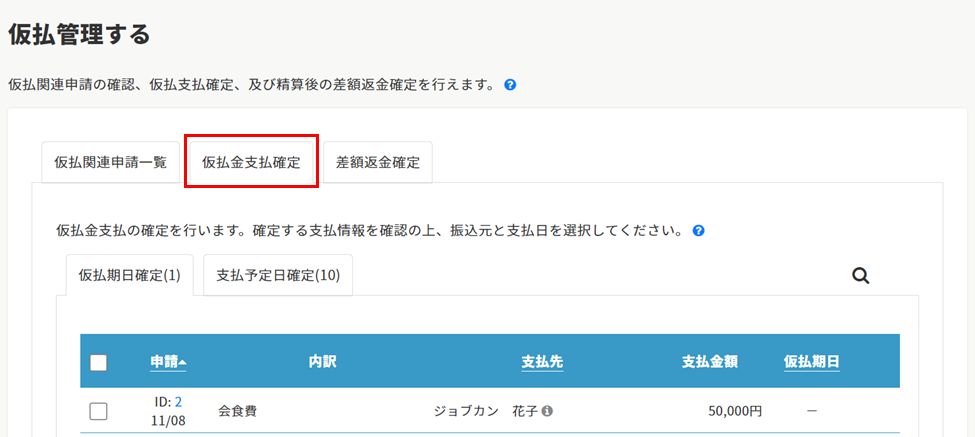Screen dimensions: 975x437
Task: Switch to 仮払関連申請一覧 tab
Action: (x=111, y=163)
